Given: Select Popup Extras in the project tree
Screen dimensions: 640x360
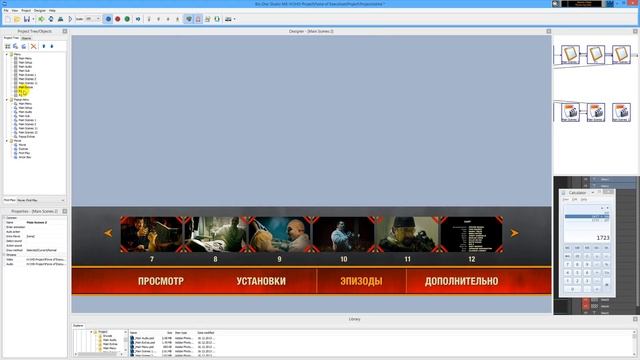Looking at the screenshot, I should point(27,137).
